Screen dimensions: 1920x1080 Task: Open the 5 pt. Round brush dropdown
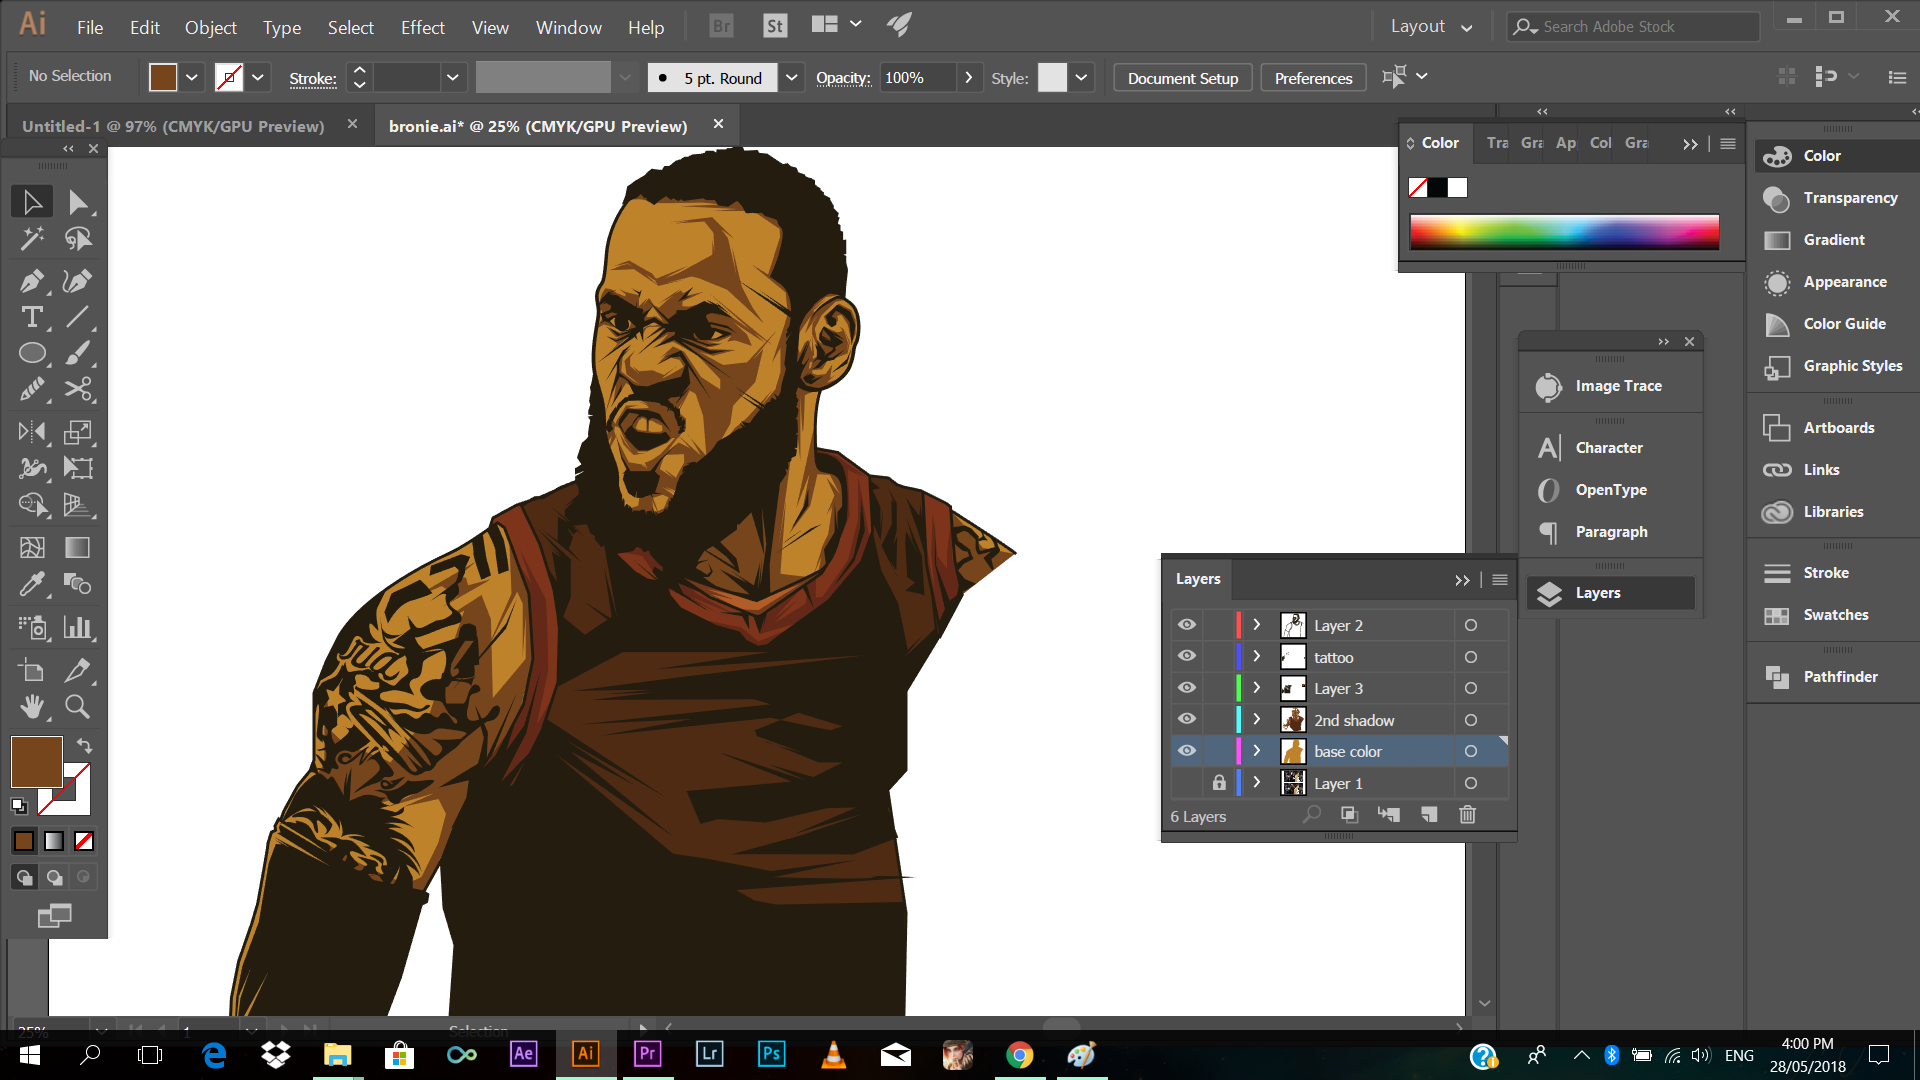pyautogui.click(x=791, y=78)
